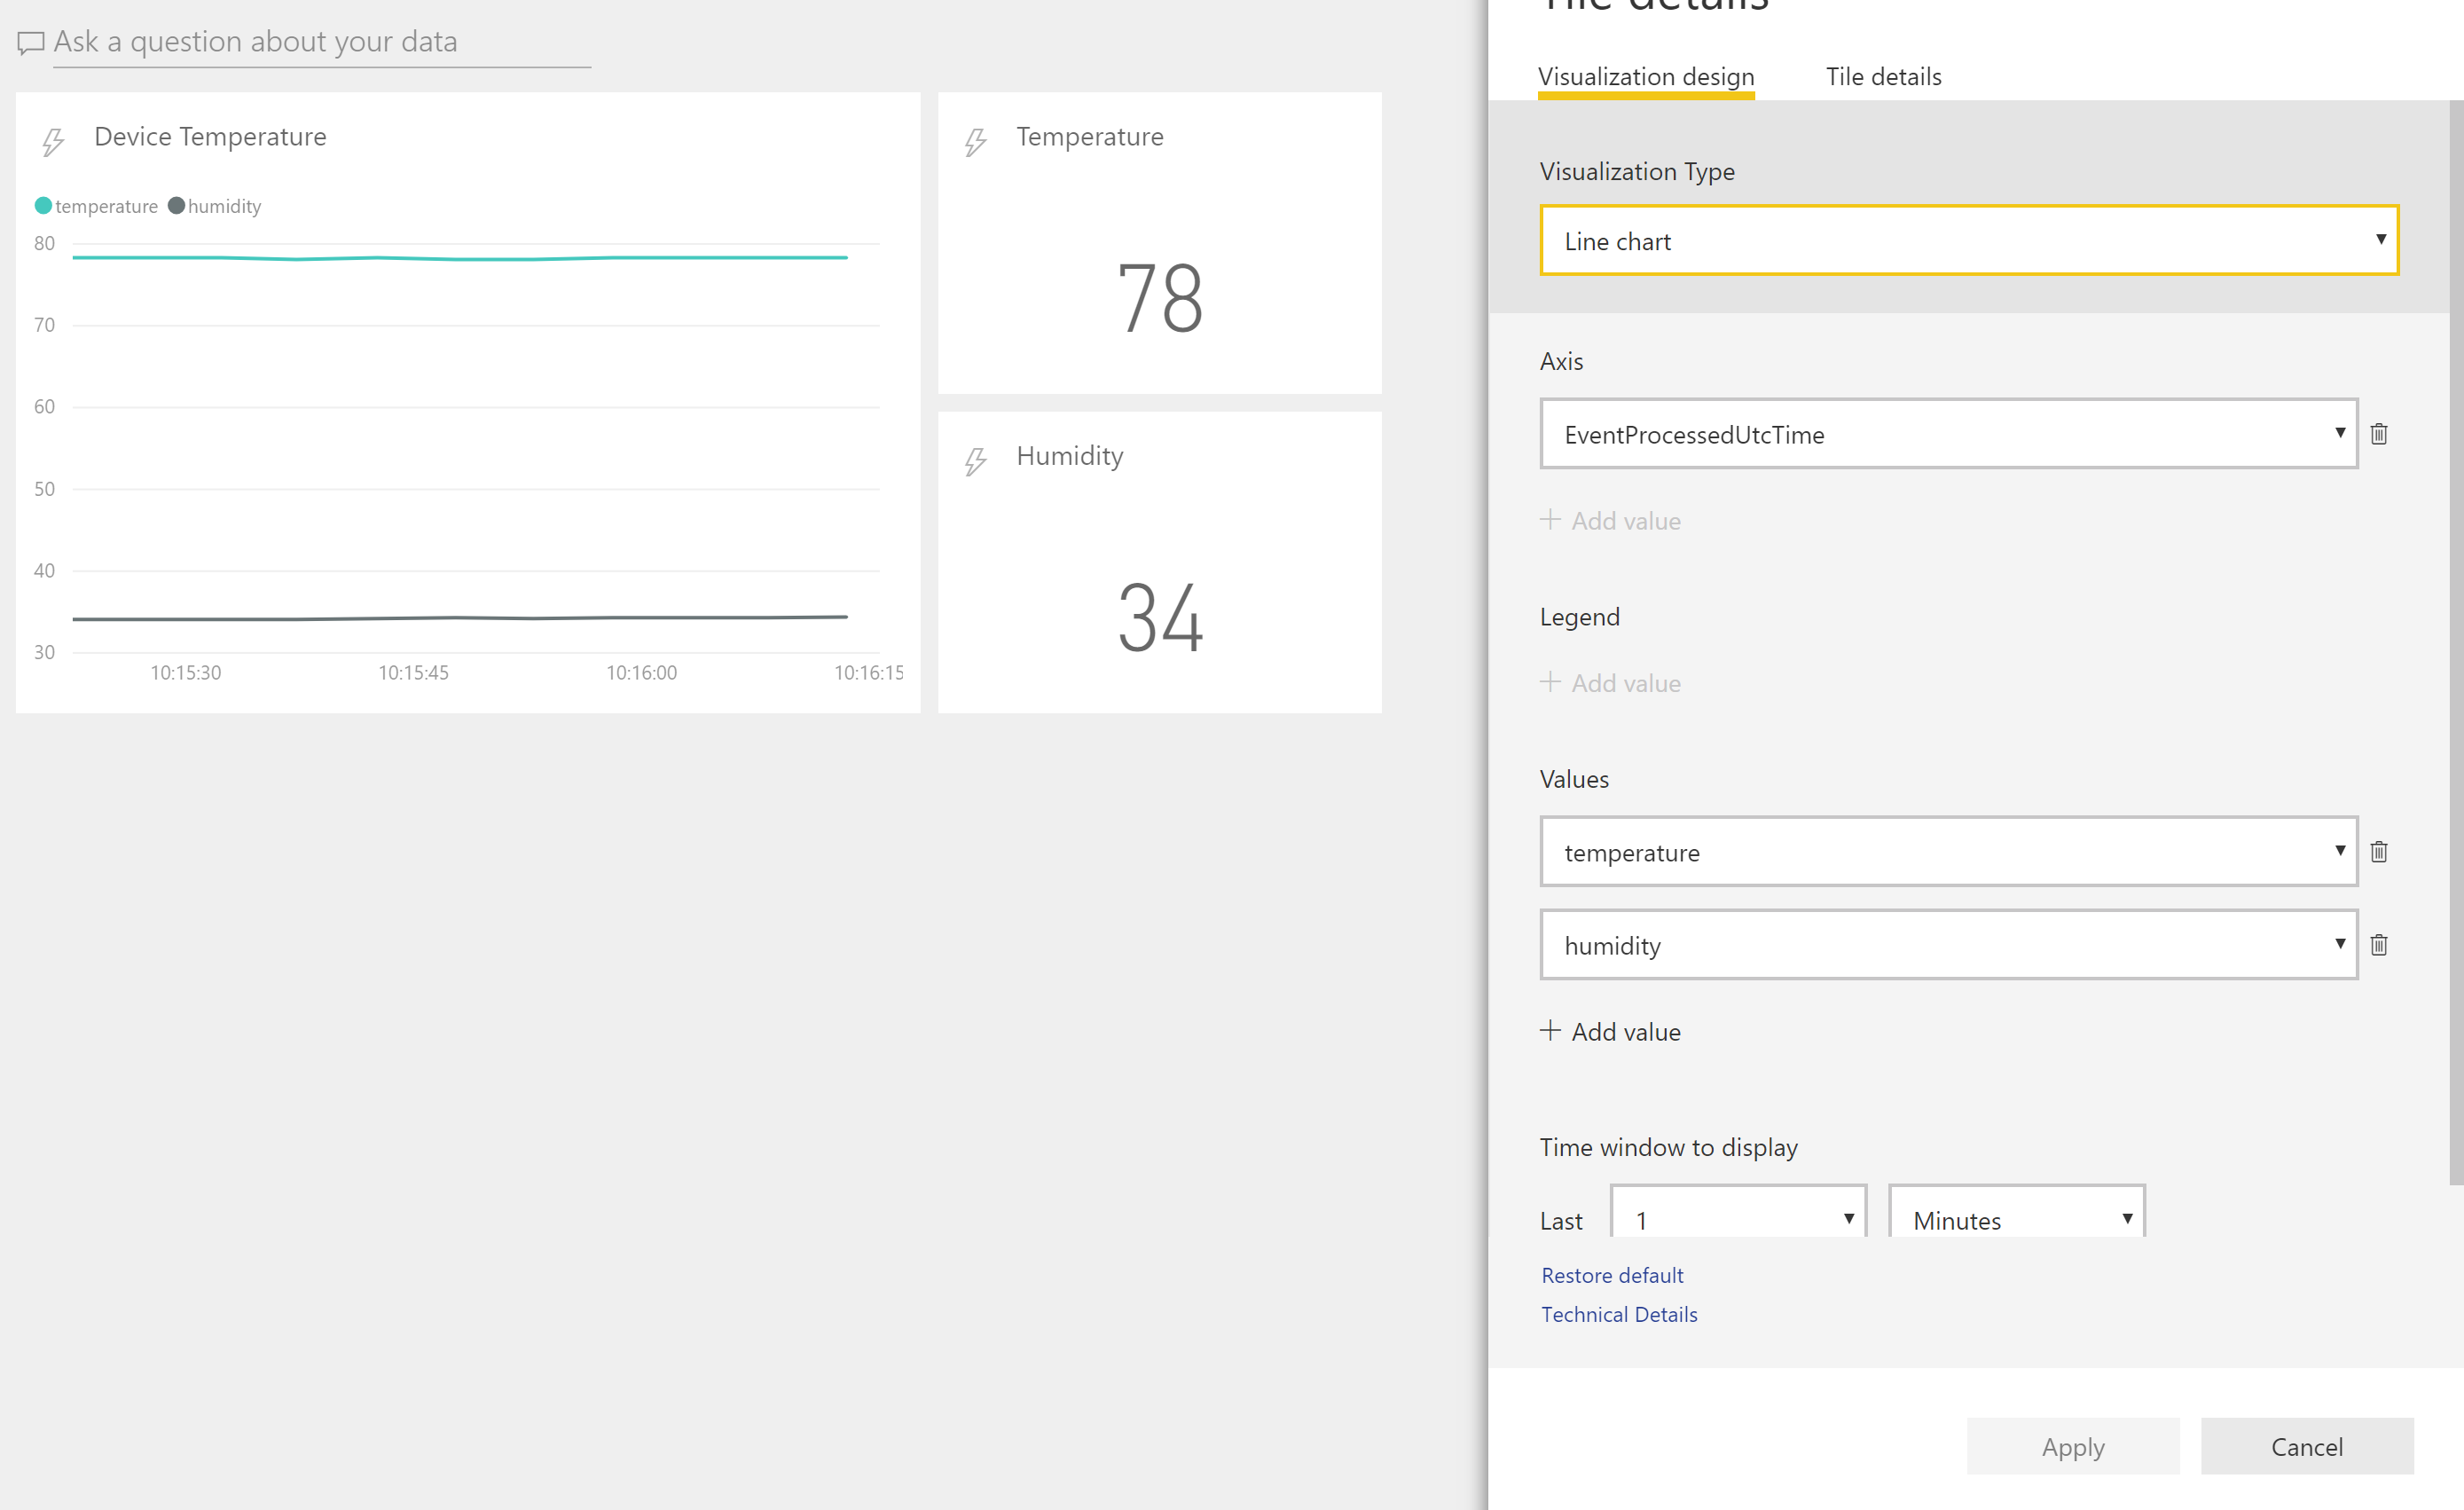The width and height of the screenshot is (2464, 1510).
Task: Delete the humidity value field
Action: 2379,945
